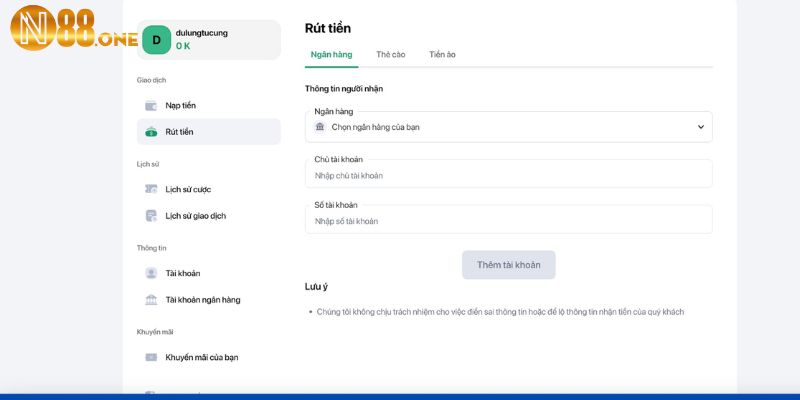Expand the bank selection chevron arrow
This screenshot has width=800, height=400.
tap(700, 127)
